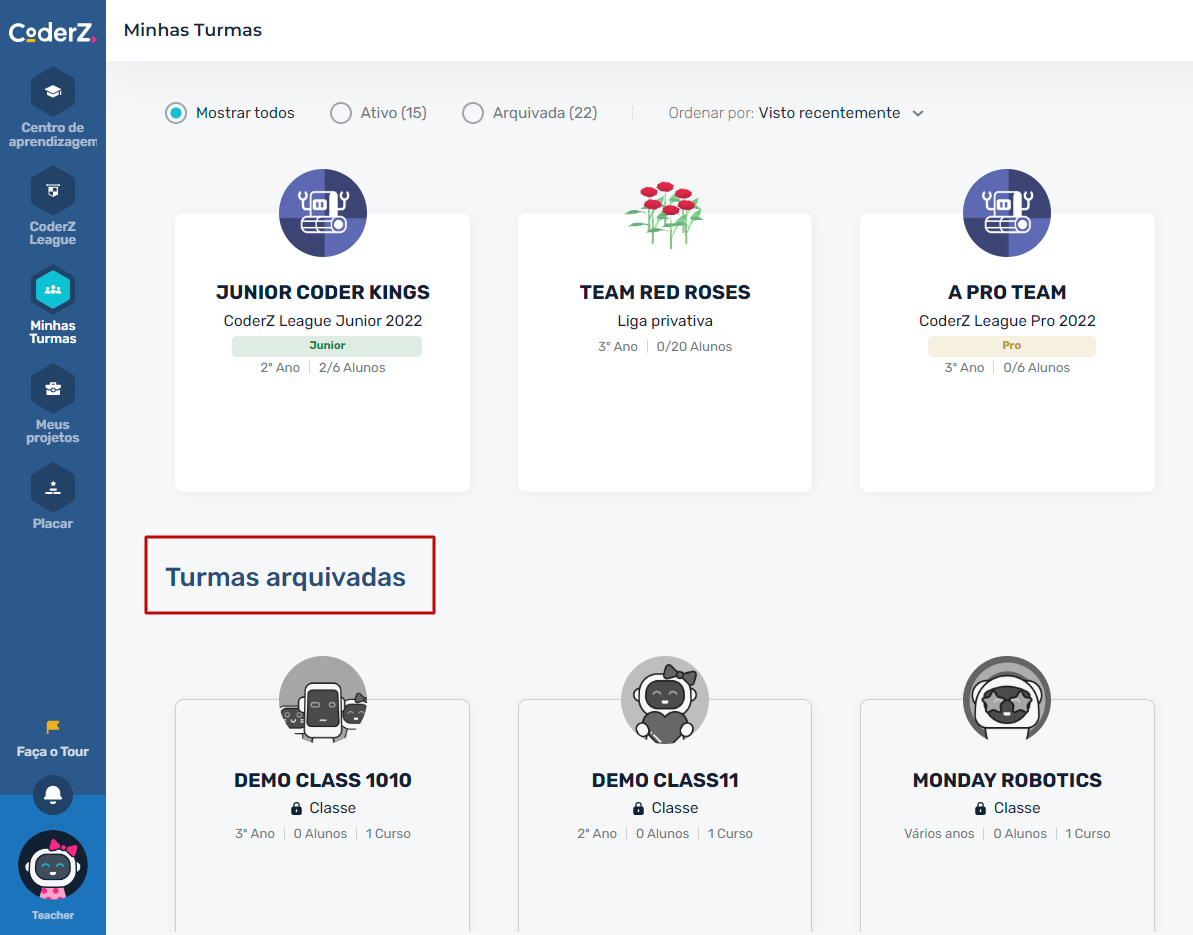Open the Teacher profile avatar
This screenshot has height=935, width=1193.
[x=52, y=865]
